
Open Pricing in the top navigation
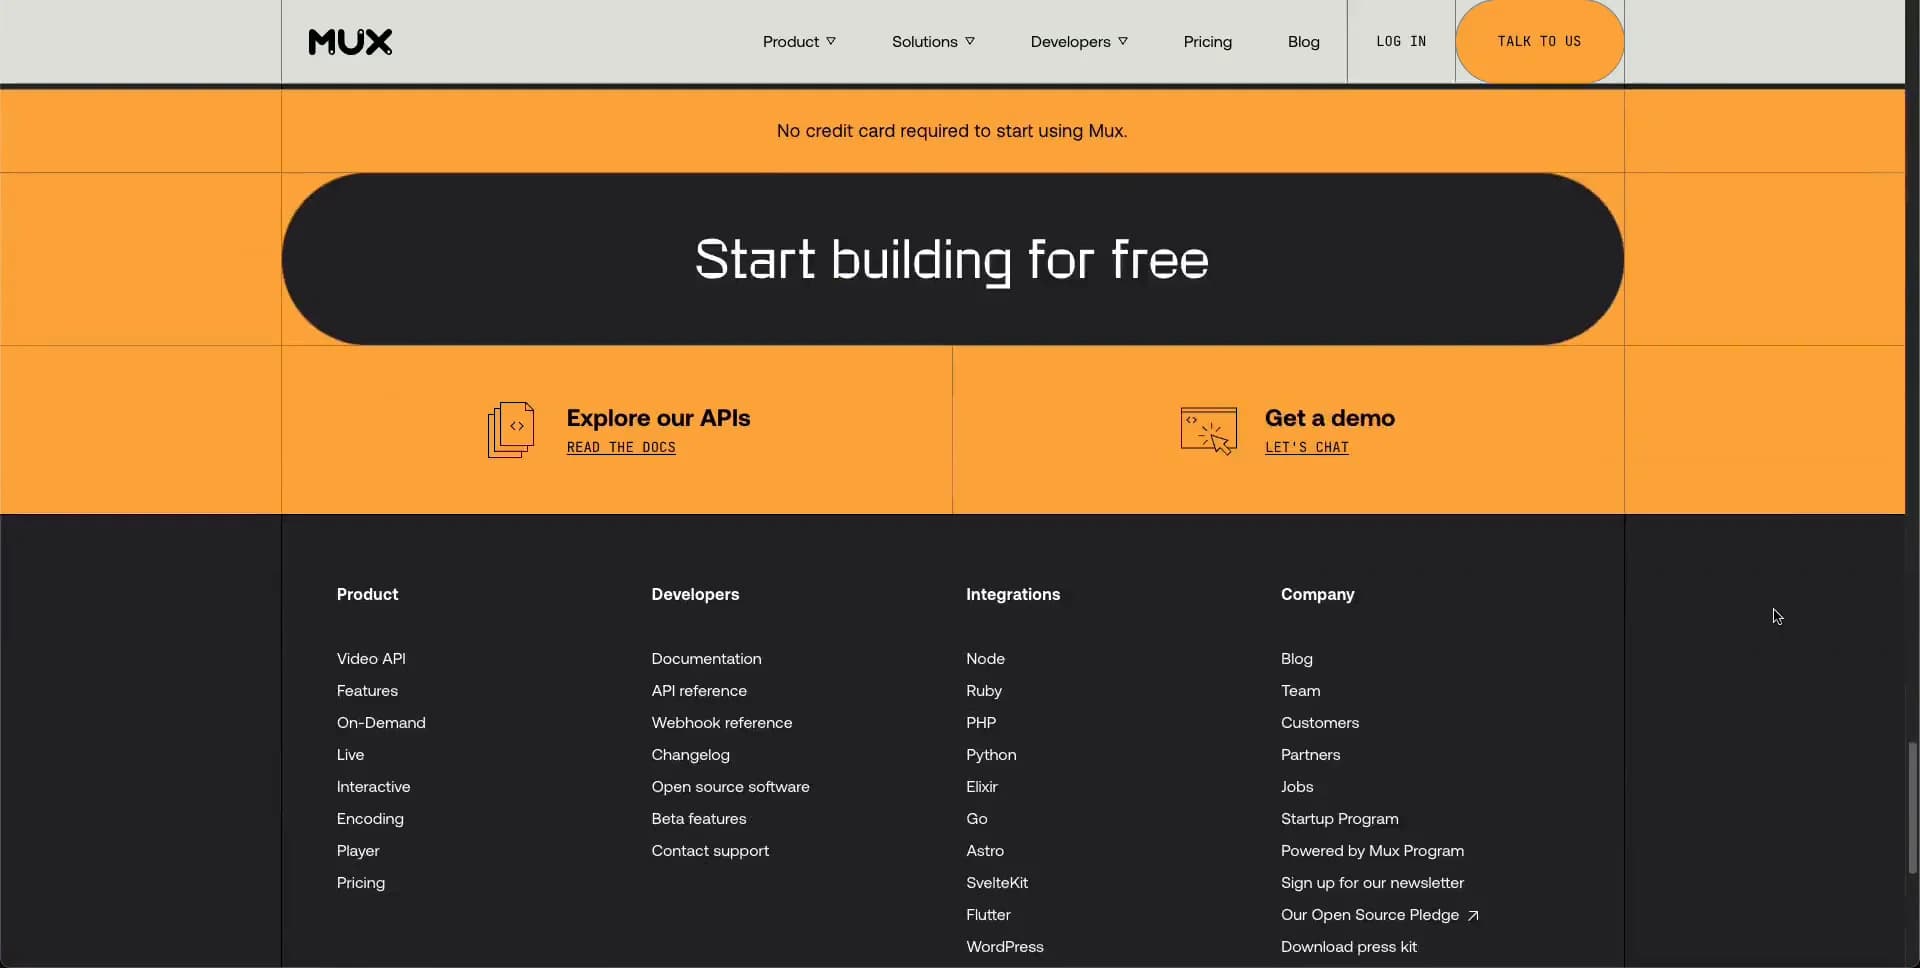[1207, 42]
